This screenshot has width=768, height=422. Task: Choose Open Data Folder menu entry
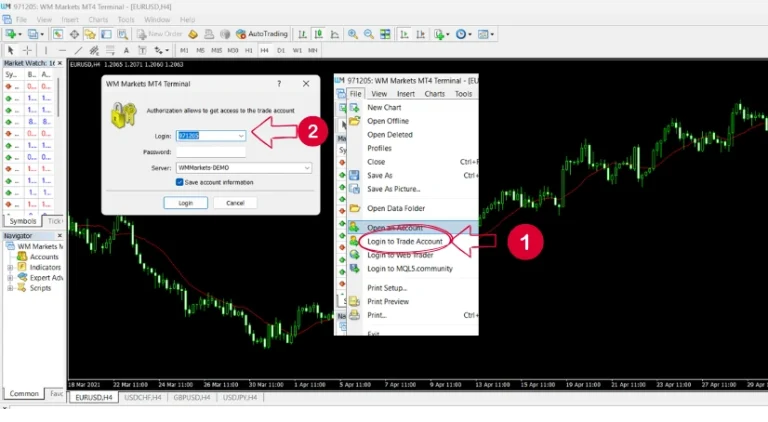[396, 208]
